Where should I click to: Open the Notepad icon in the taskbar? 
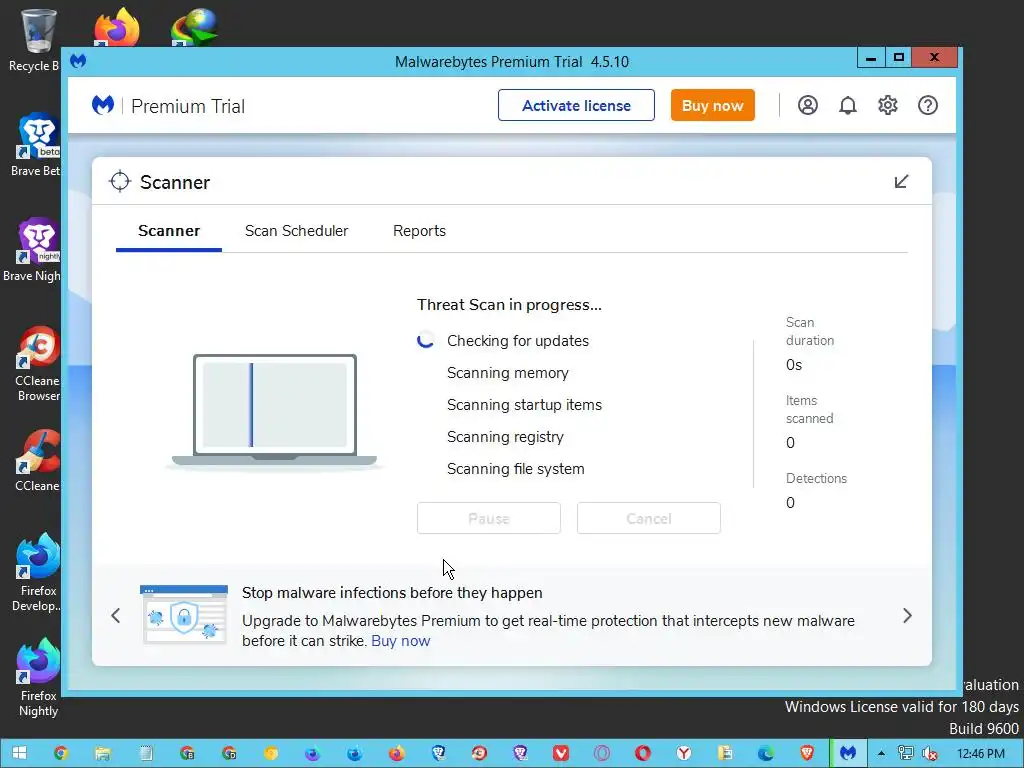[x=146, y=753]
